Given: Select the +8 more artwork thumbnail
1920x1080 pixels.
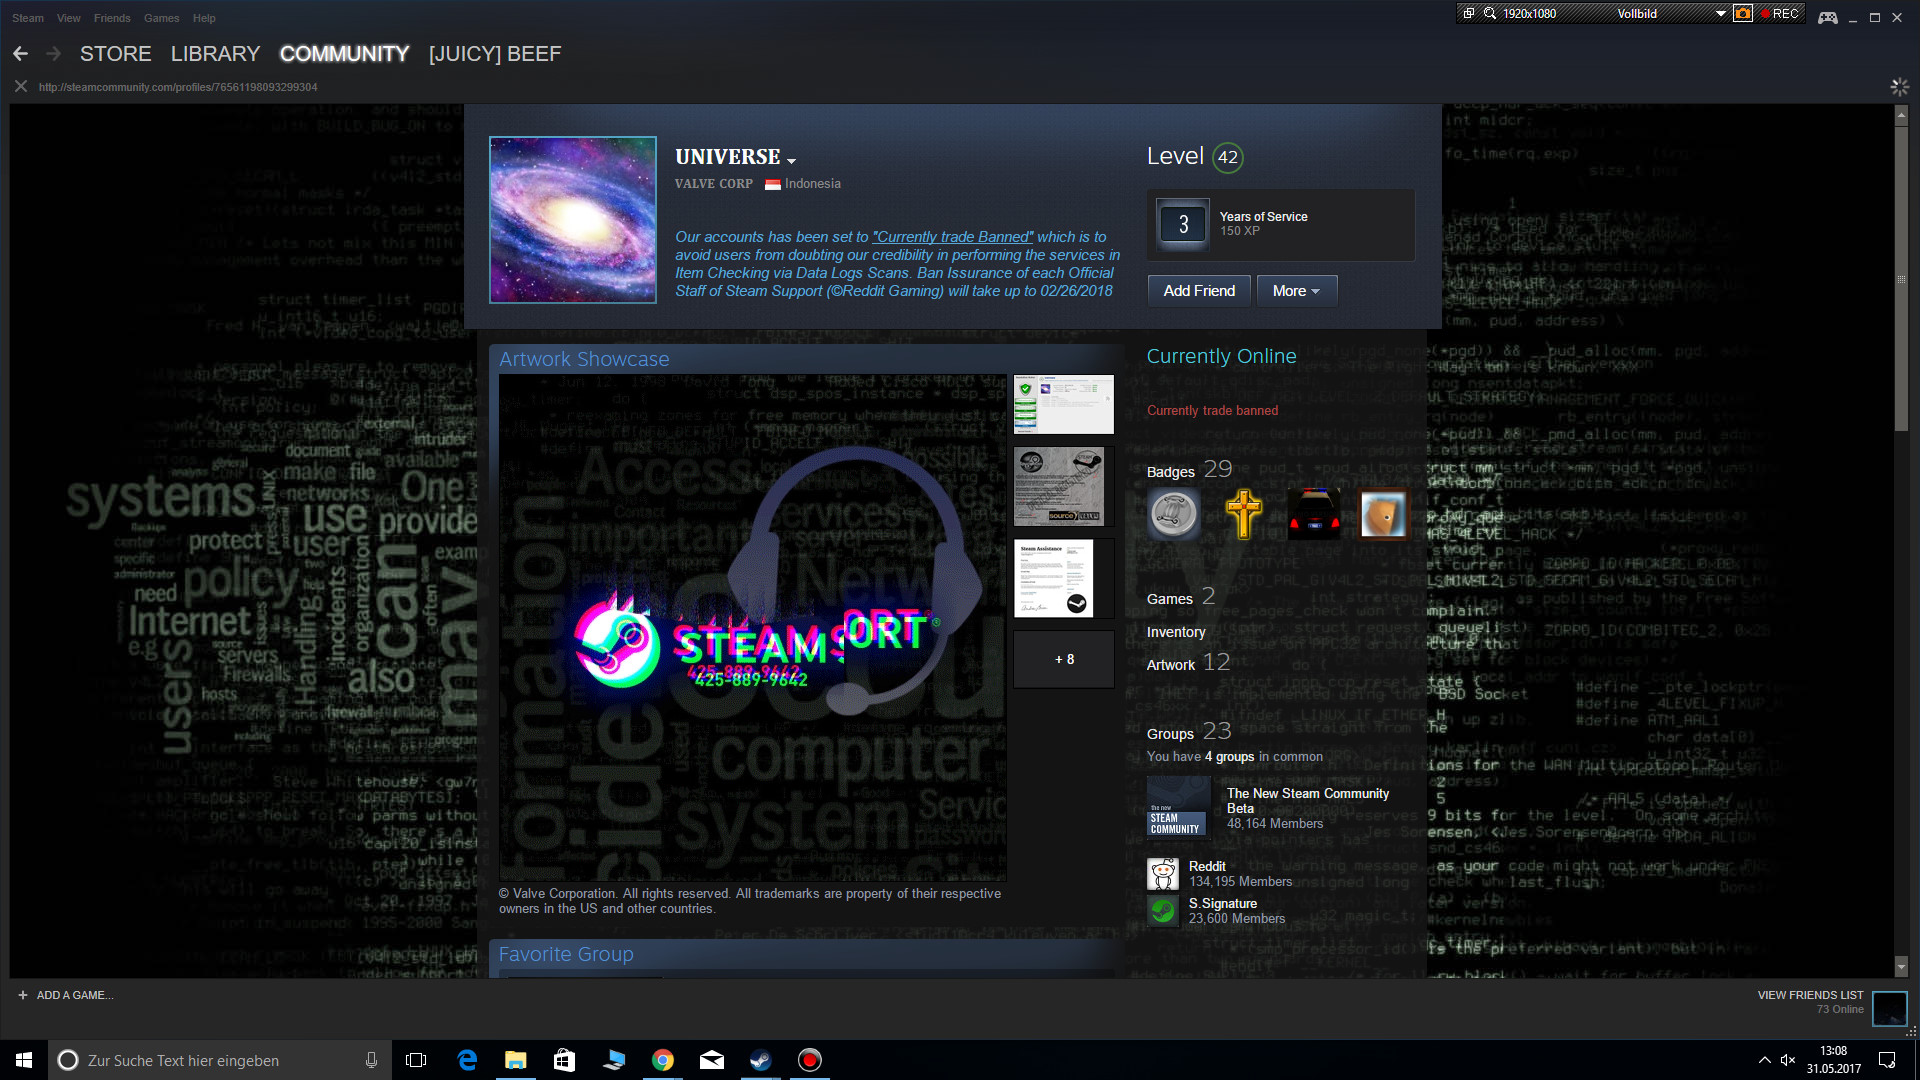Looking at the screenshot, I should click(1064, 659).
